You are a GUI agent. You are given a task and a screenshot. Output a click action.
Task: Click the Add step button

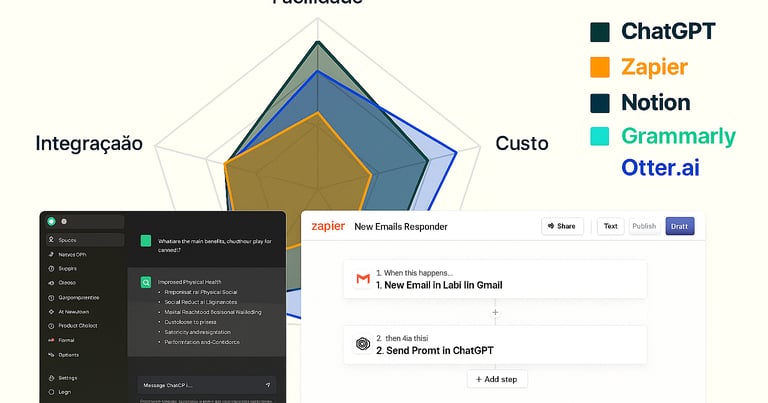[497, 379]
